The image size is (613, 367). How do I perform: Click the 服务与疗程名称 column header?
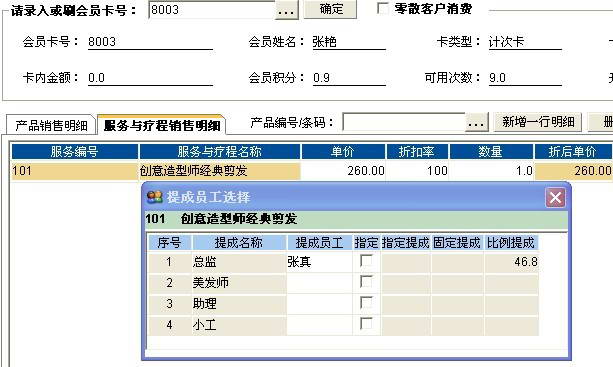(220, 152)
